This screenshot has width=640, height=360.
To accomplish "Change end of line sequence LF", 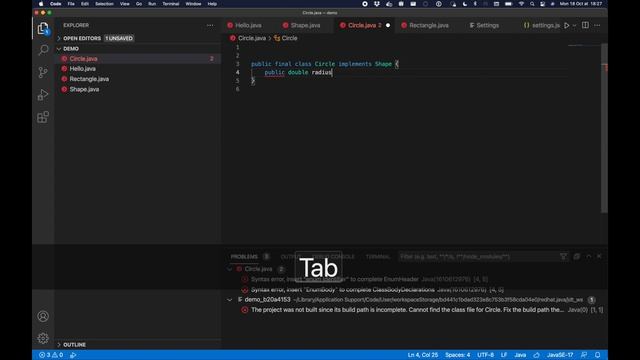I will click(504, 355).
